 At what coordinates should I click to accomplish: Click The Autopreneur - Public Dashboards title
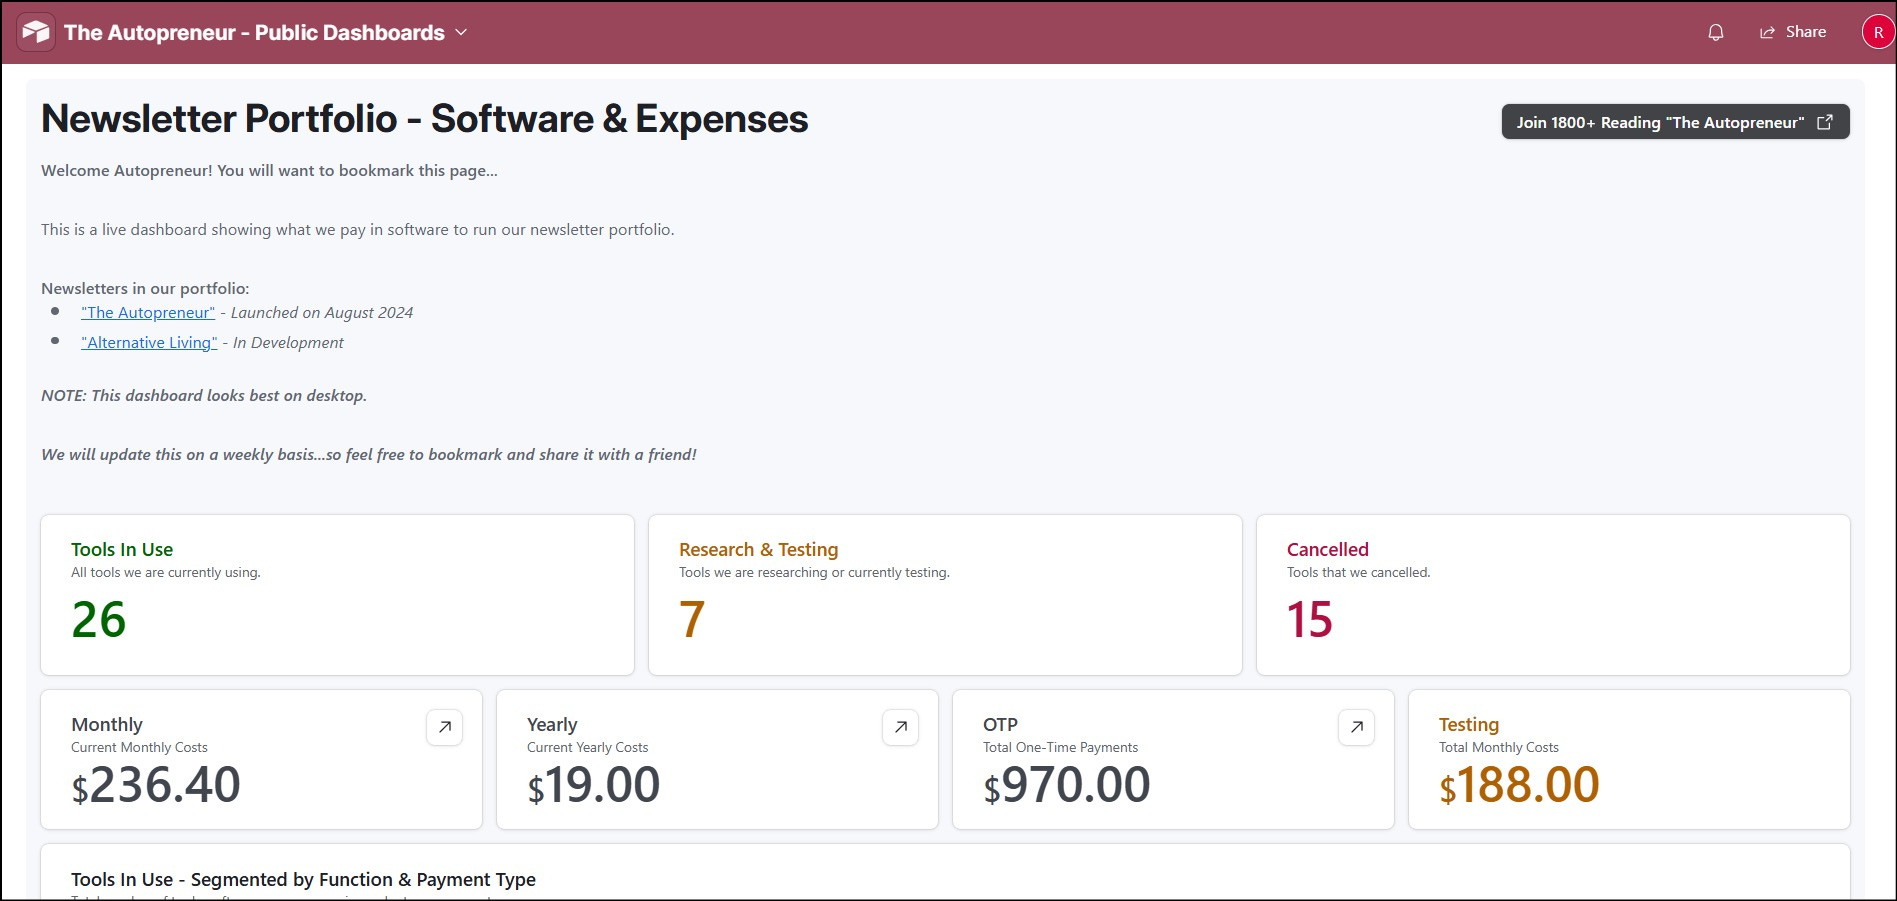coord(254,32)
